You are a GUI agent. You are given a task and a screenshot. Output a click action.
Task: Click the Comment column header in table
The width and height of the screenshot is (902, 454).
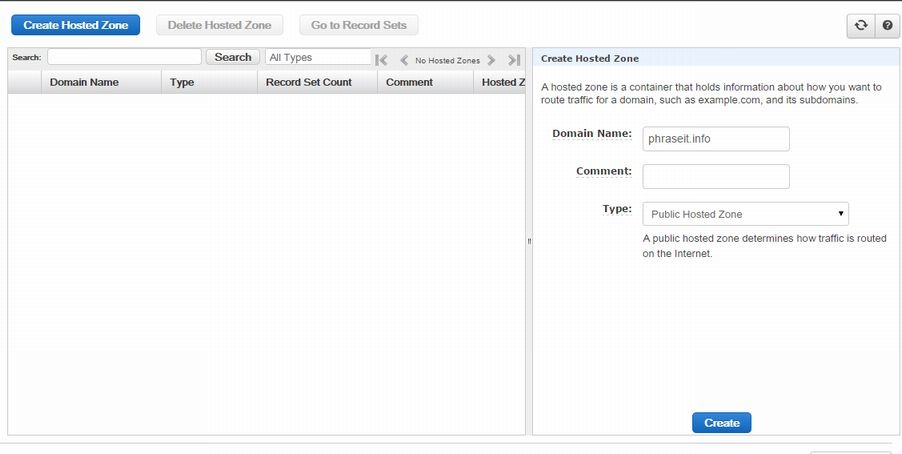(x=409, y=82)
